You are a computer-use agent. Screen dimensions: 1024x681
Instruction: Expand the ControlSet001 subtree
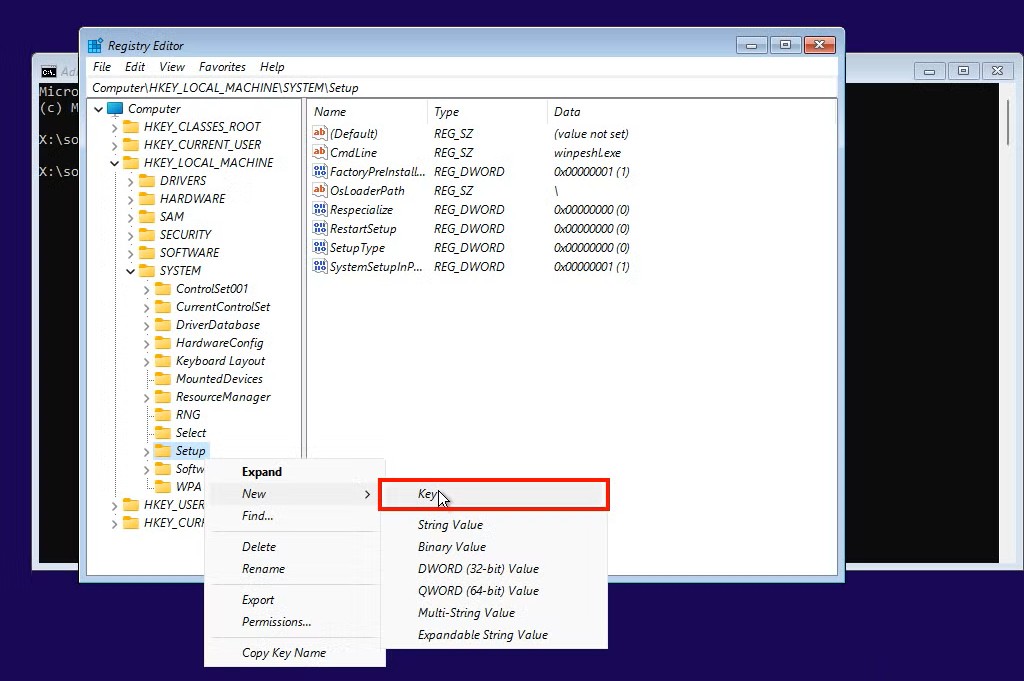coord(145,288)
